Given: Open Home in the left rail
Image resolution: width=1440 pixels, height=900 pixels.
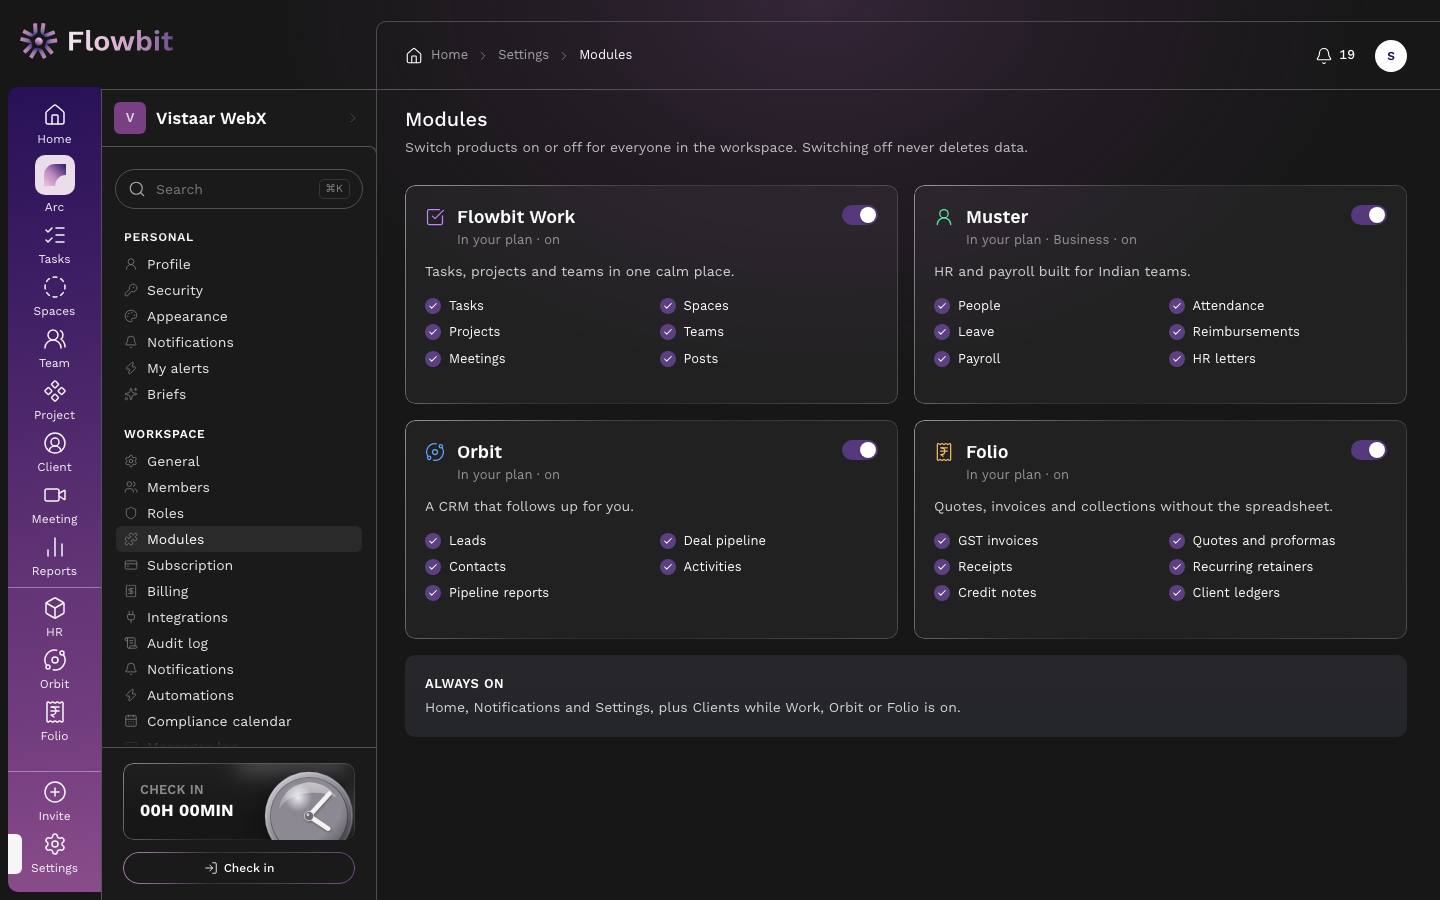Looking at the screenshot, I should point(54,124).
